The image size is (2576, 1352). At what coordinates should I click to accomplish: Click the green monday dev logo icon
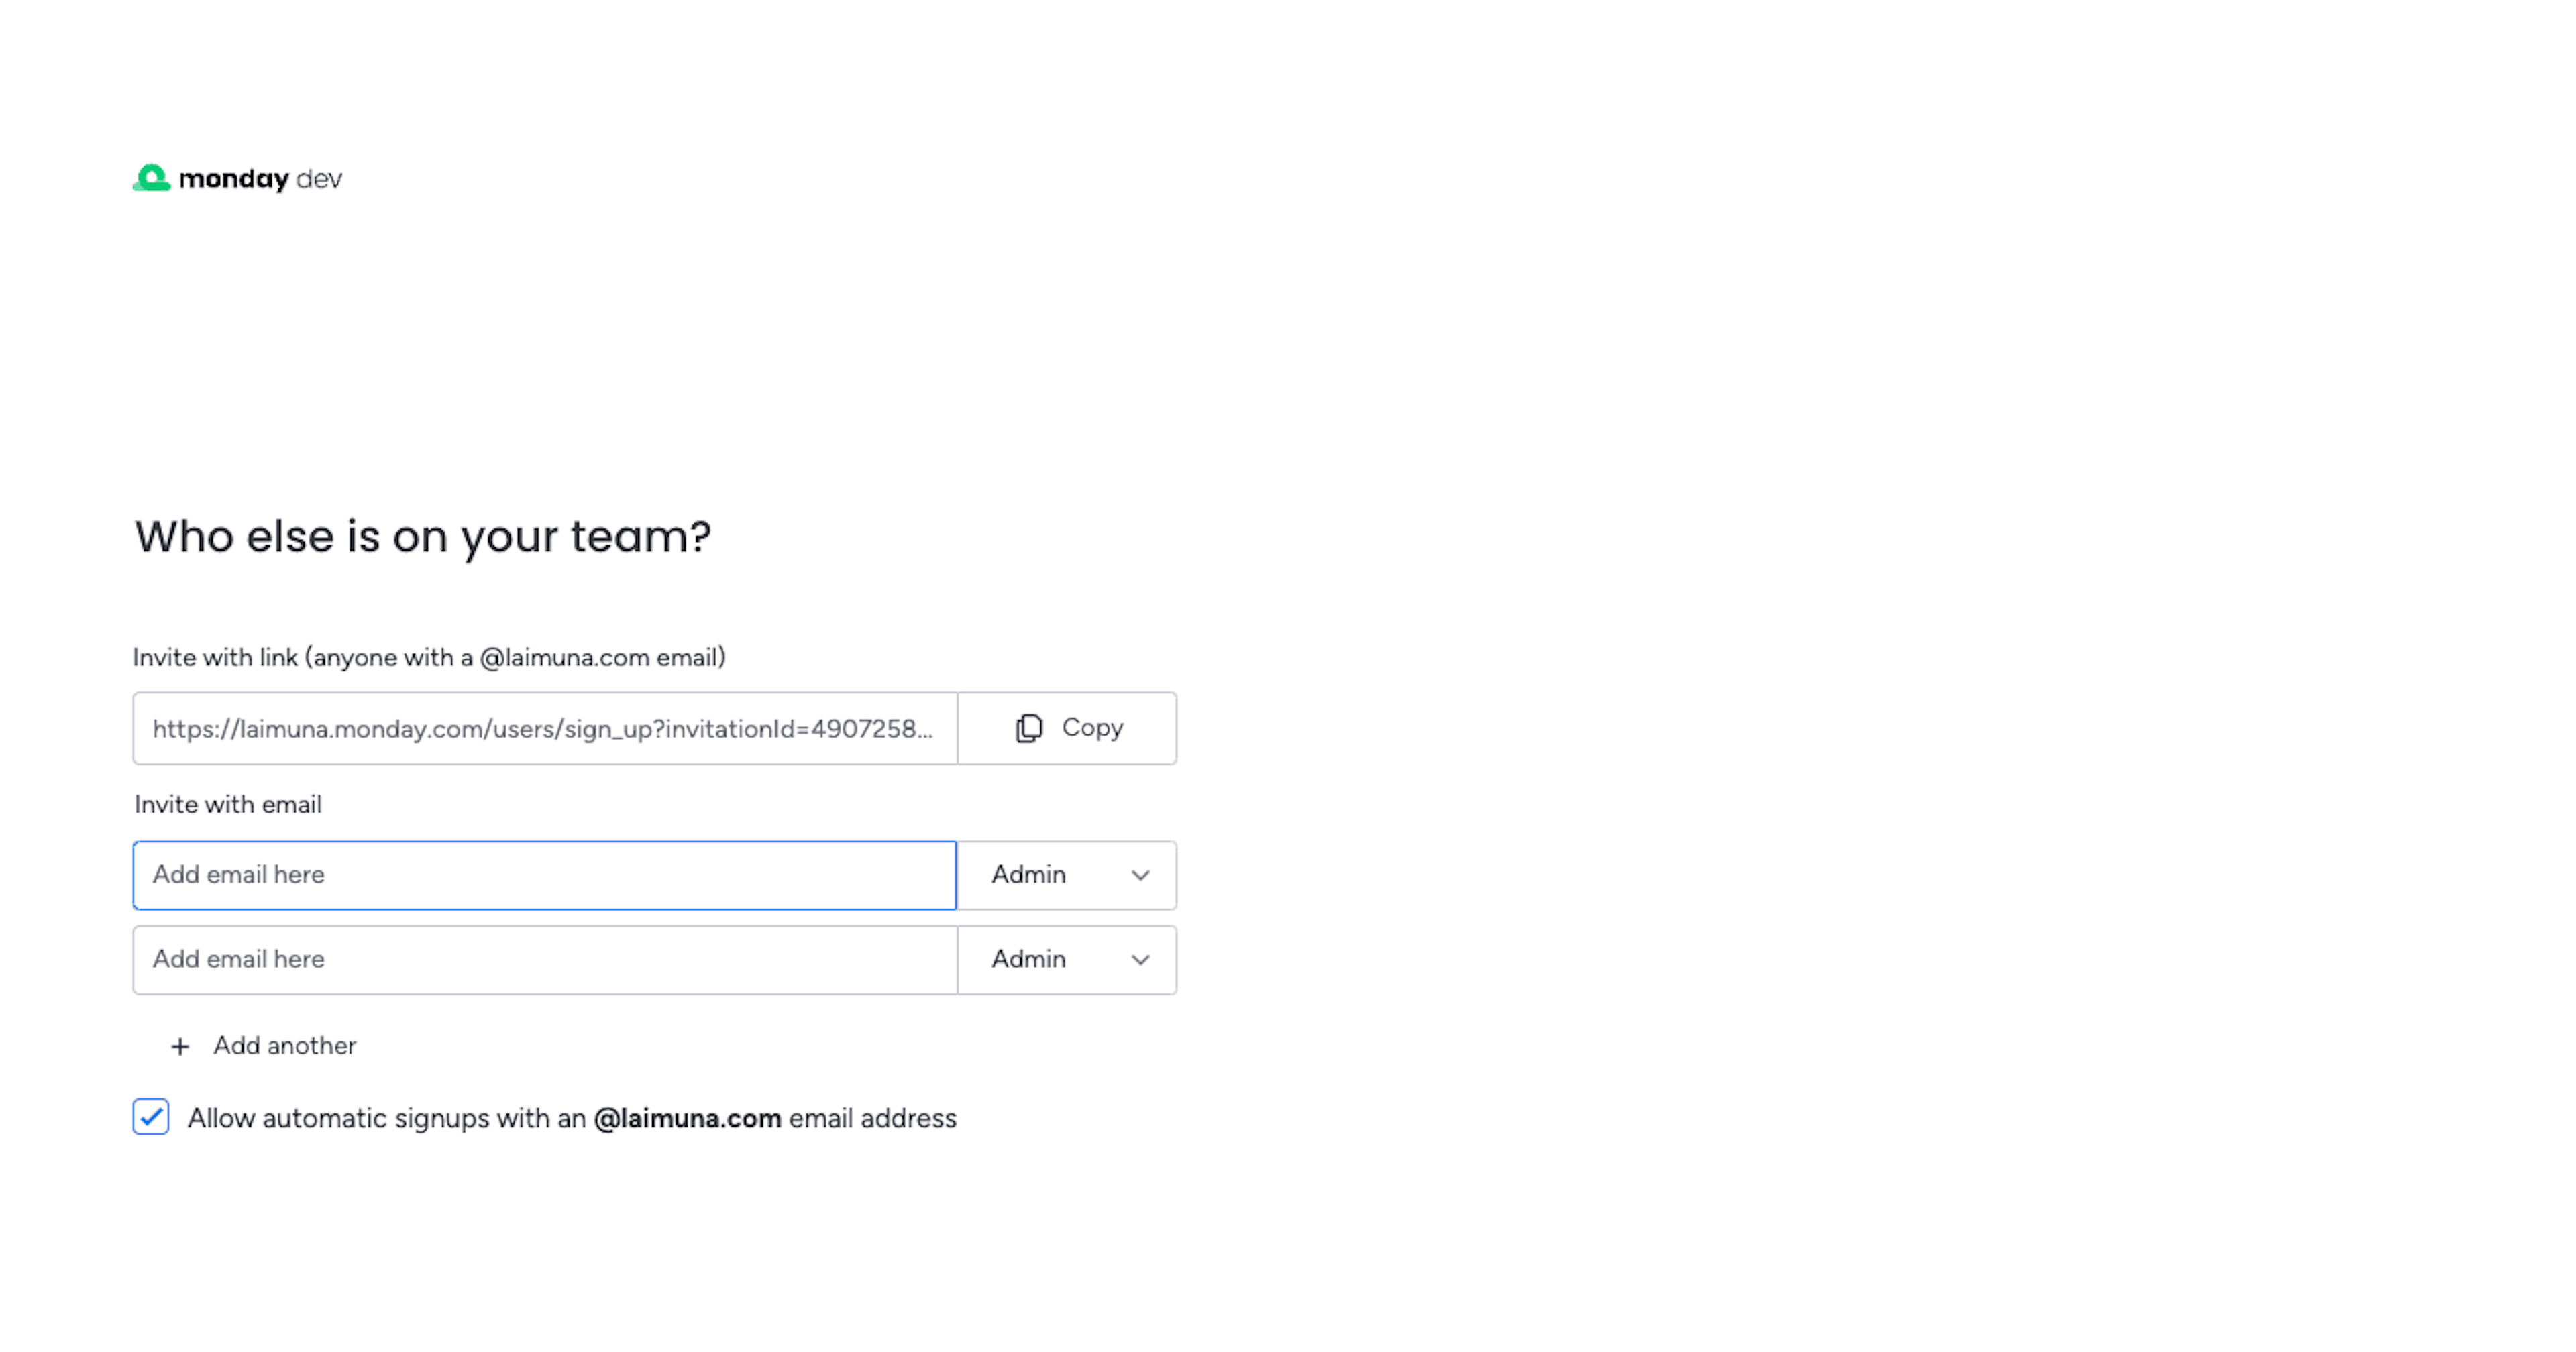[x=152, y=178]
